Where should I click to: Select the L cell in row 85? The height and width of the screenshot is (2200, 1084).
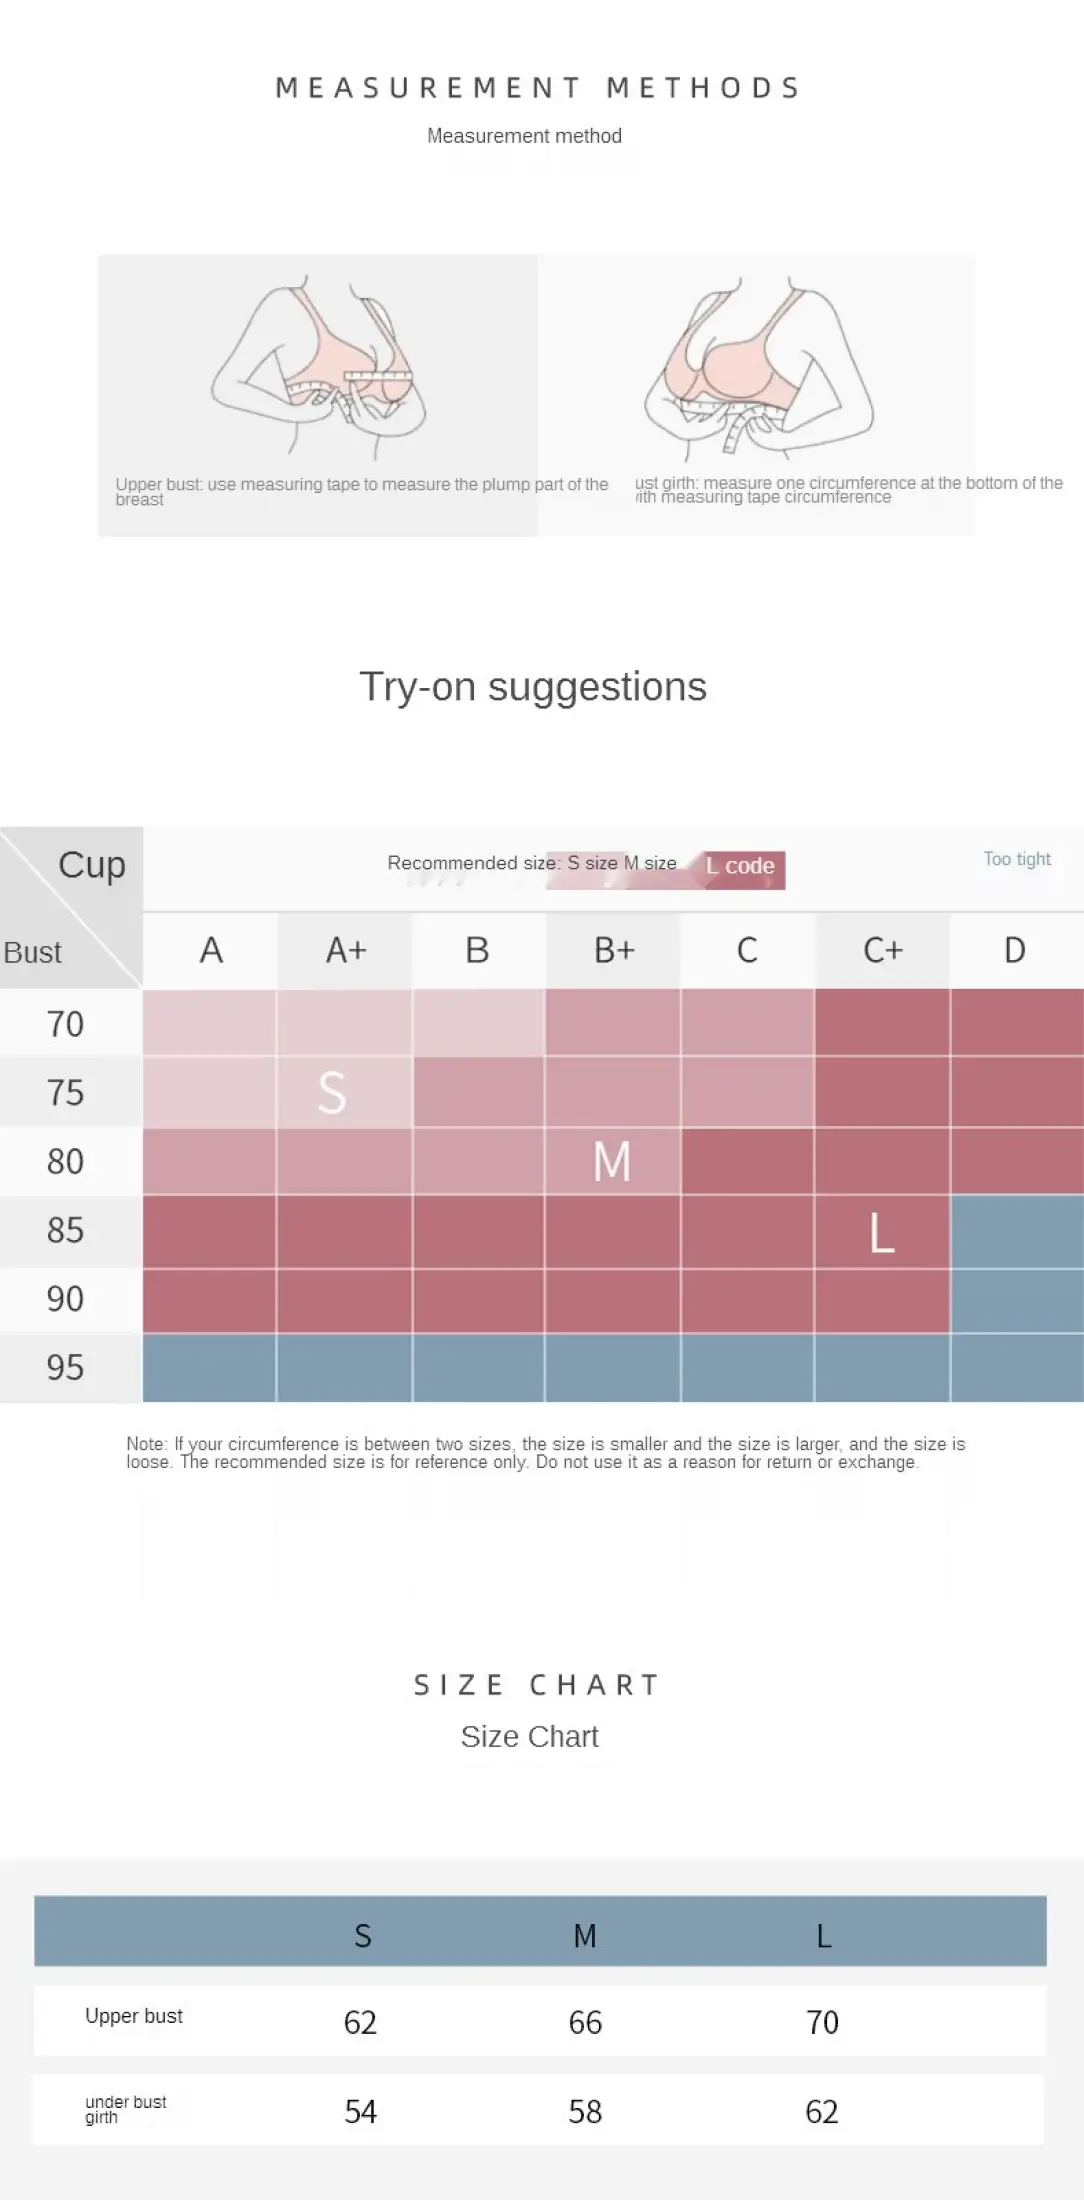(882, 1232)
